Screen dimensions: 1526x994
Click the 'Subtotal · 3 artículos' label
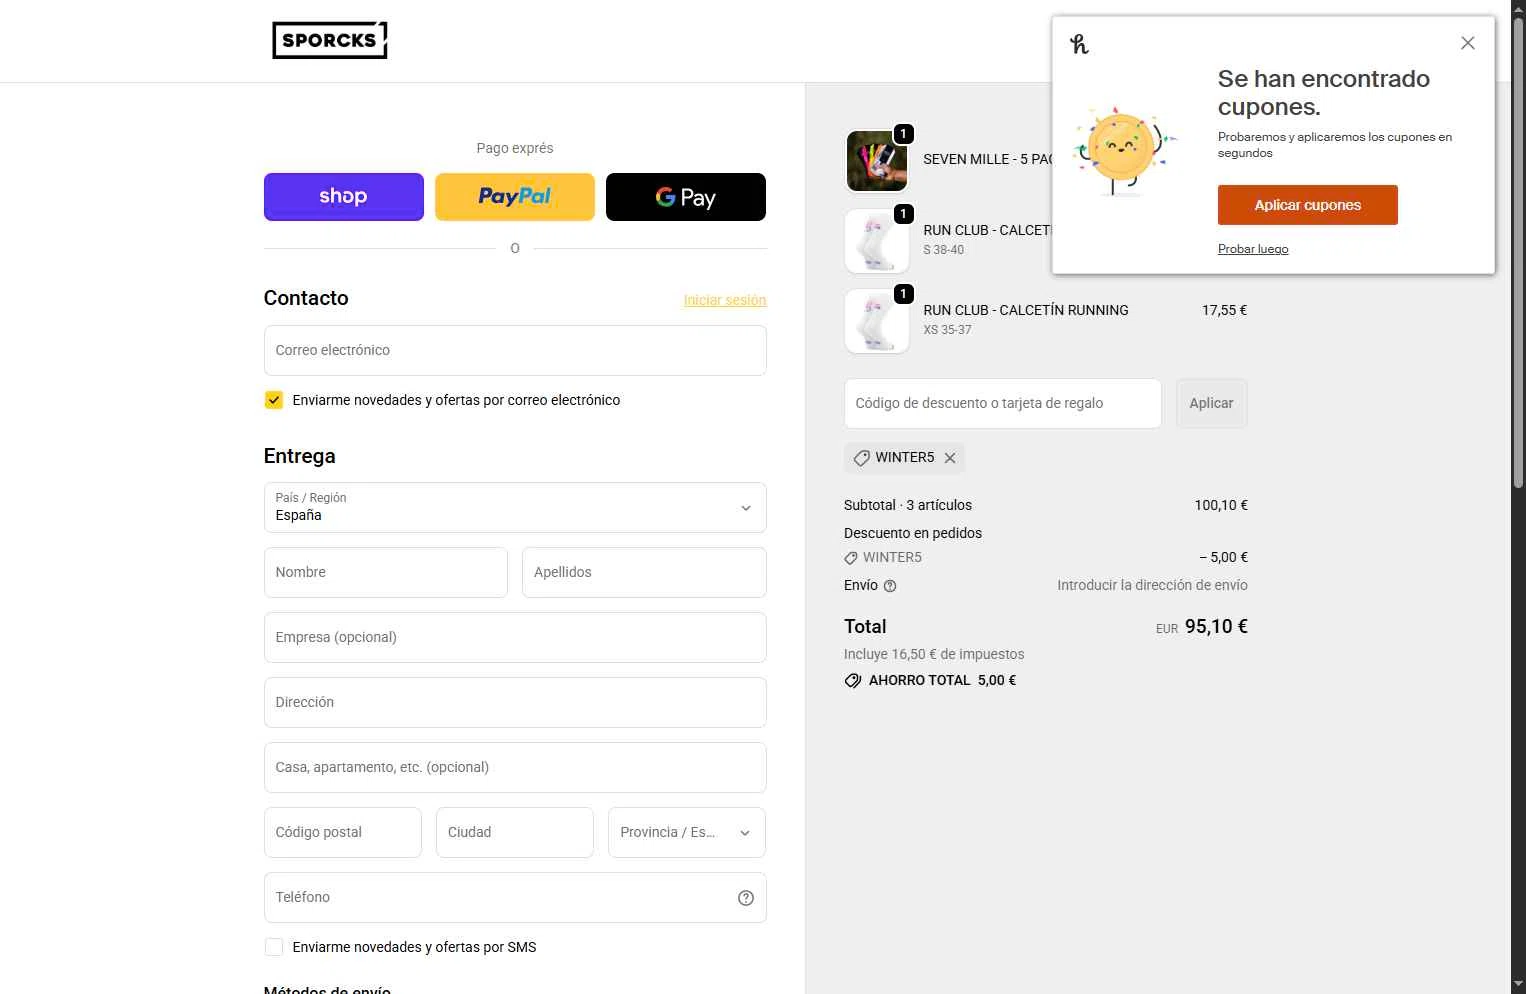(x=908, y=505)
